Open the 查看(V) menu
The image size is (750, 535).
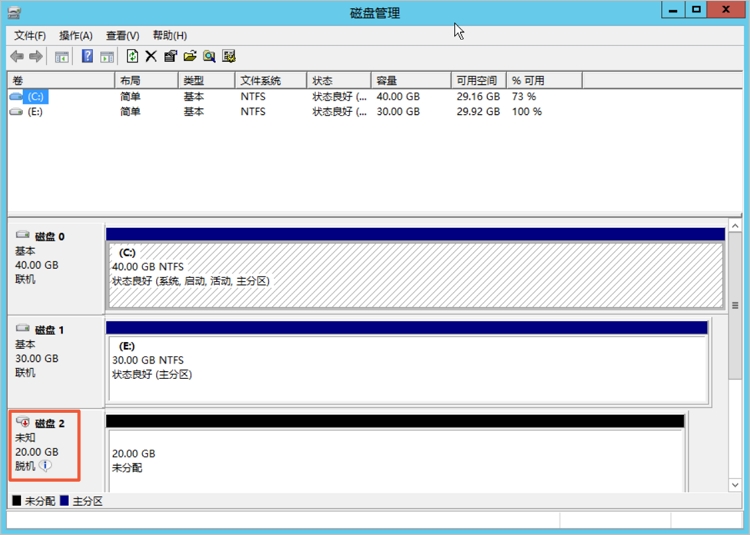tap(122, 36)
